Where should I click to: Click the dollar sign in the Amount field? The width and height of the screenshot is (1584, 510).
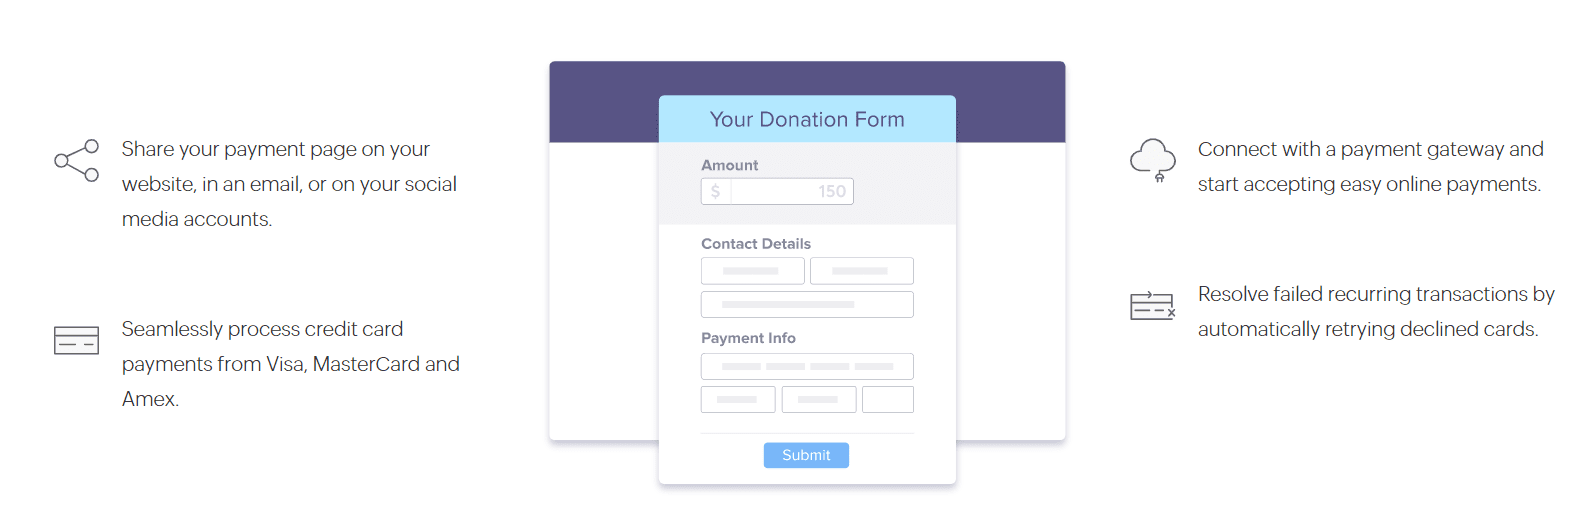pos(716,191)
